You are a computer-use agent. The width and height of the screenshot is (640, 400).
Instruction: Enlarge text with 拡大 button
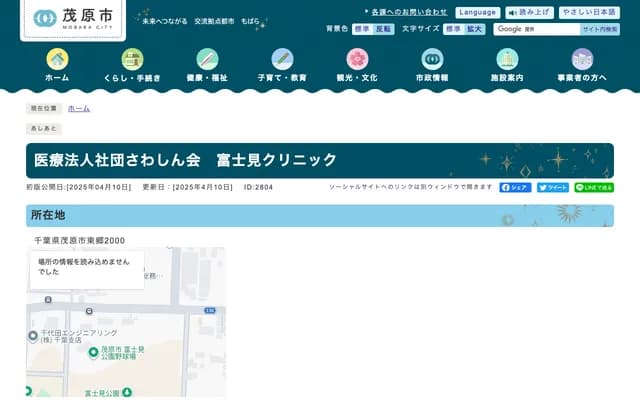[x=474, y=29]
